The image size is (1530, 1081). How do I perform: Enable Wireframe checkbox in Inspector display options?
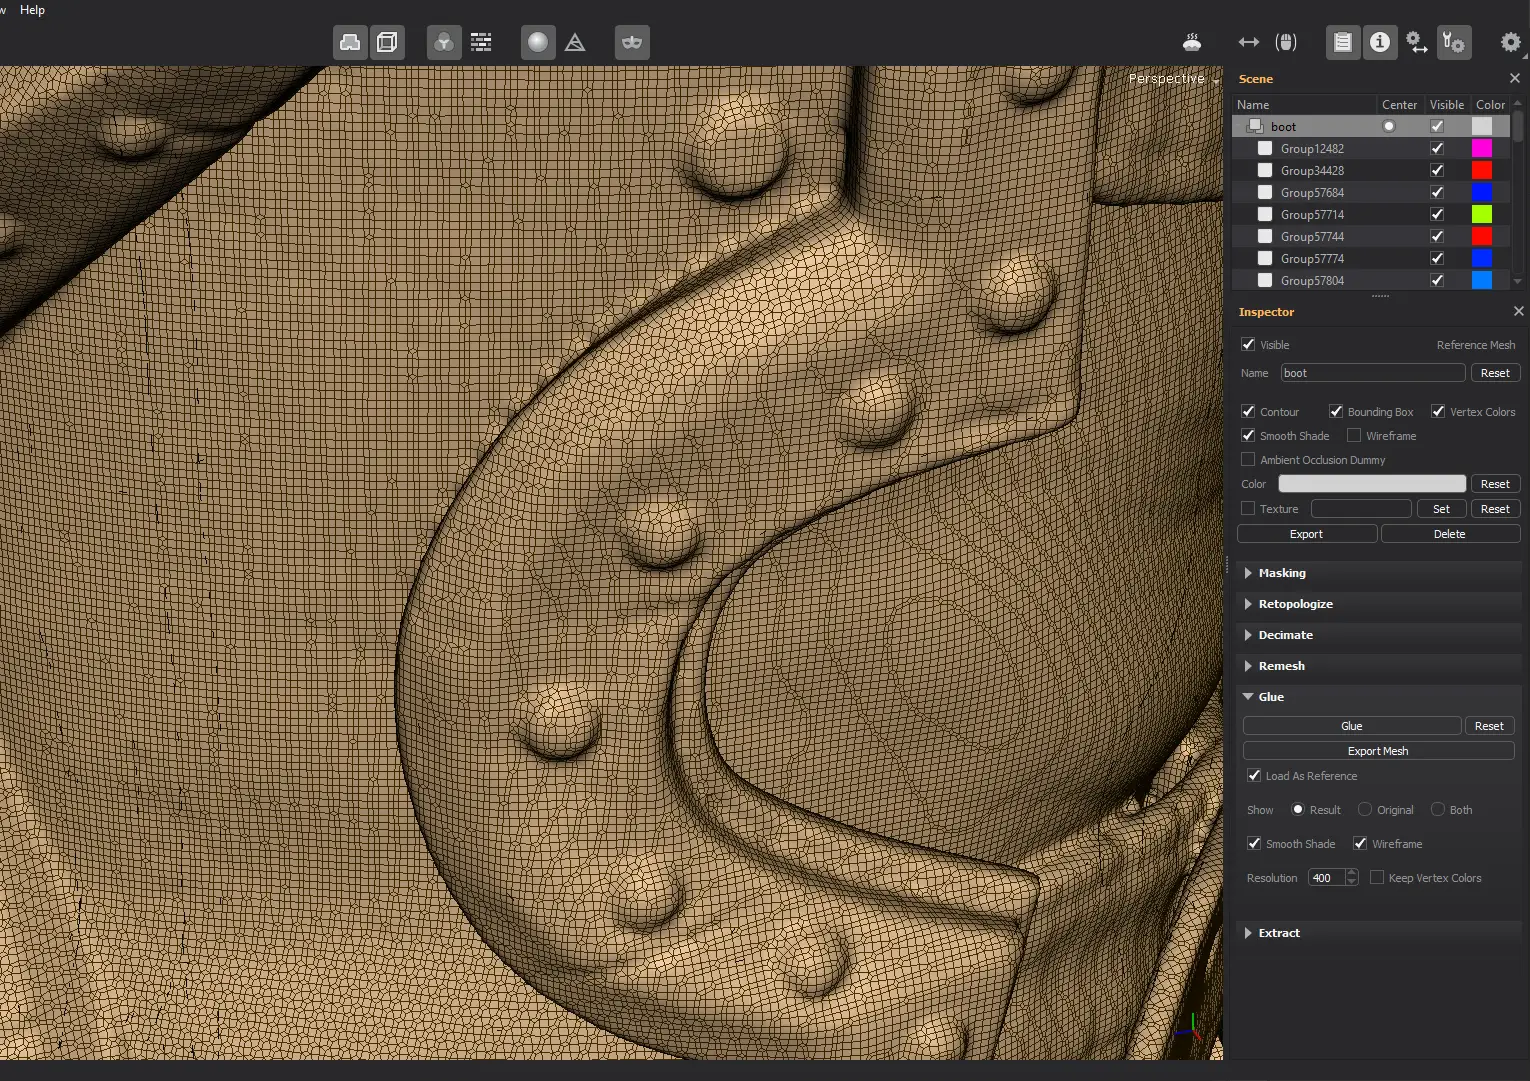(x=1354, y=435)
